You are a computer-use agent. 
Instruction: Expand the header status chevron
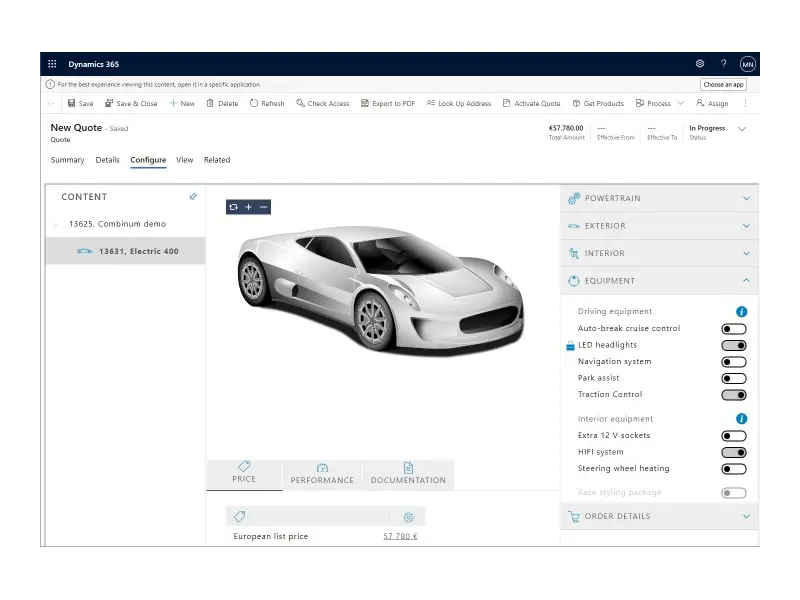(x=742, y=129)
